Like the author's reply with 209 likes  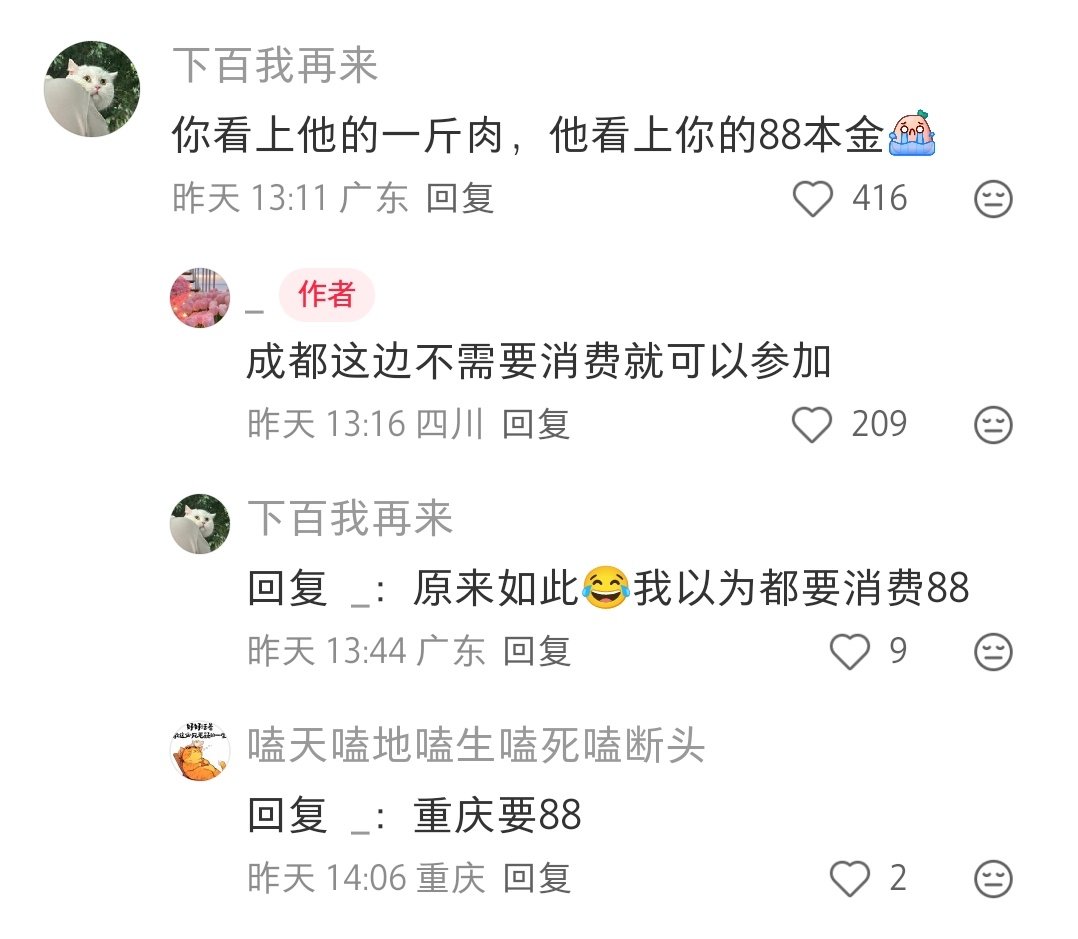(x=812, y=424)
